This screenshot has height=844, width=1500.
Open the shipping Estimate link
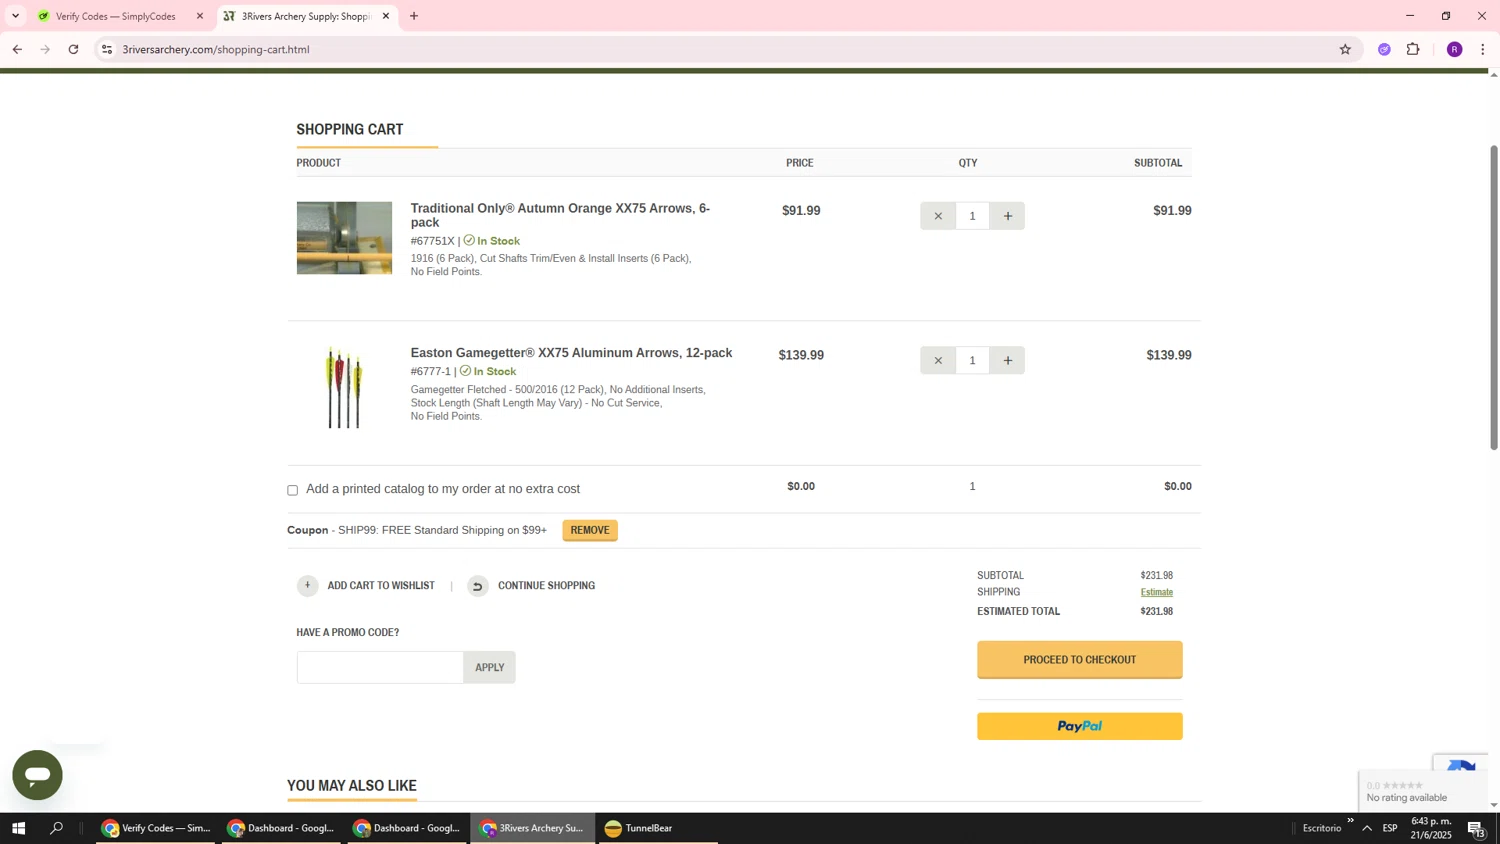[x=1157, y=592]
